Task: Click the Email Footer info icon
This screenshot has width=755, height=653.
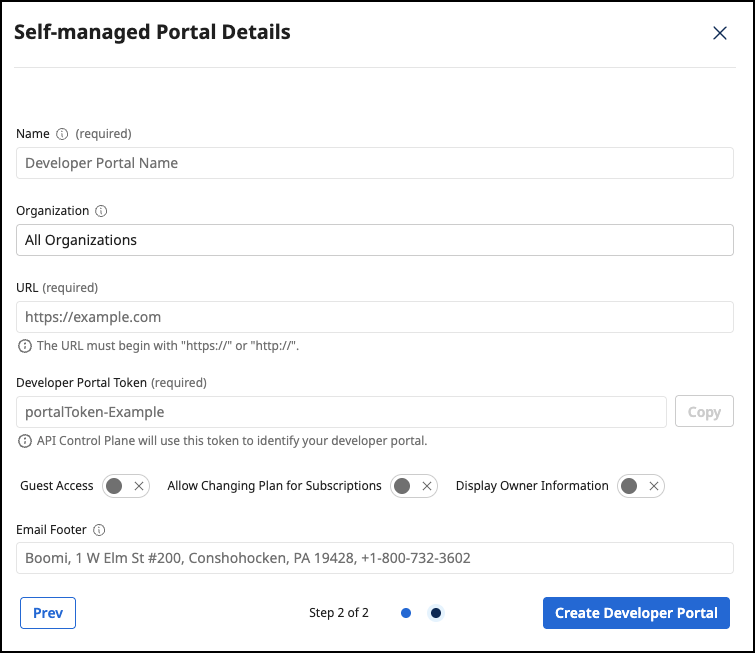Action: point(99,531)
